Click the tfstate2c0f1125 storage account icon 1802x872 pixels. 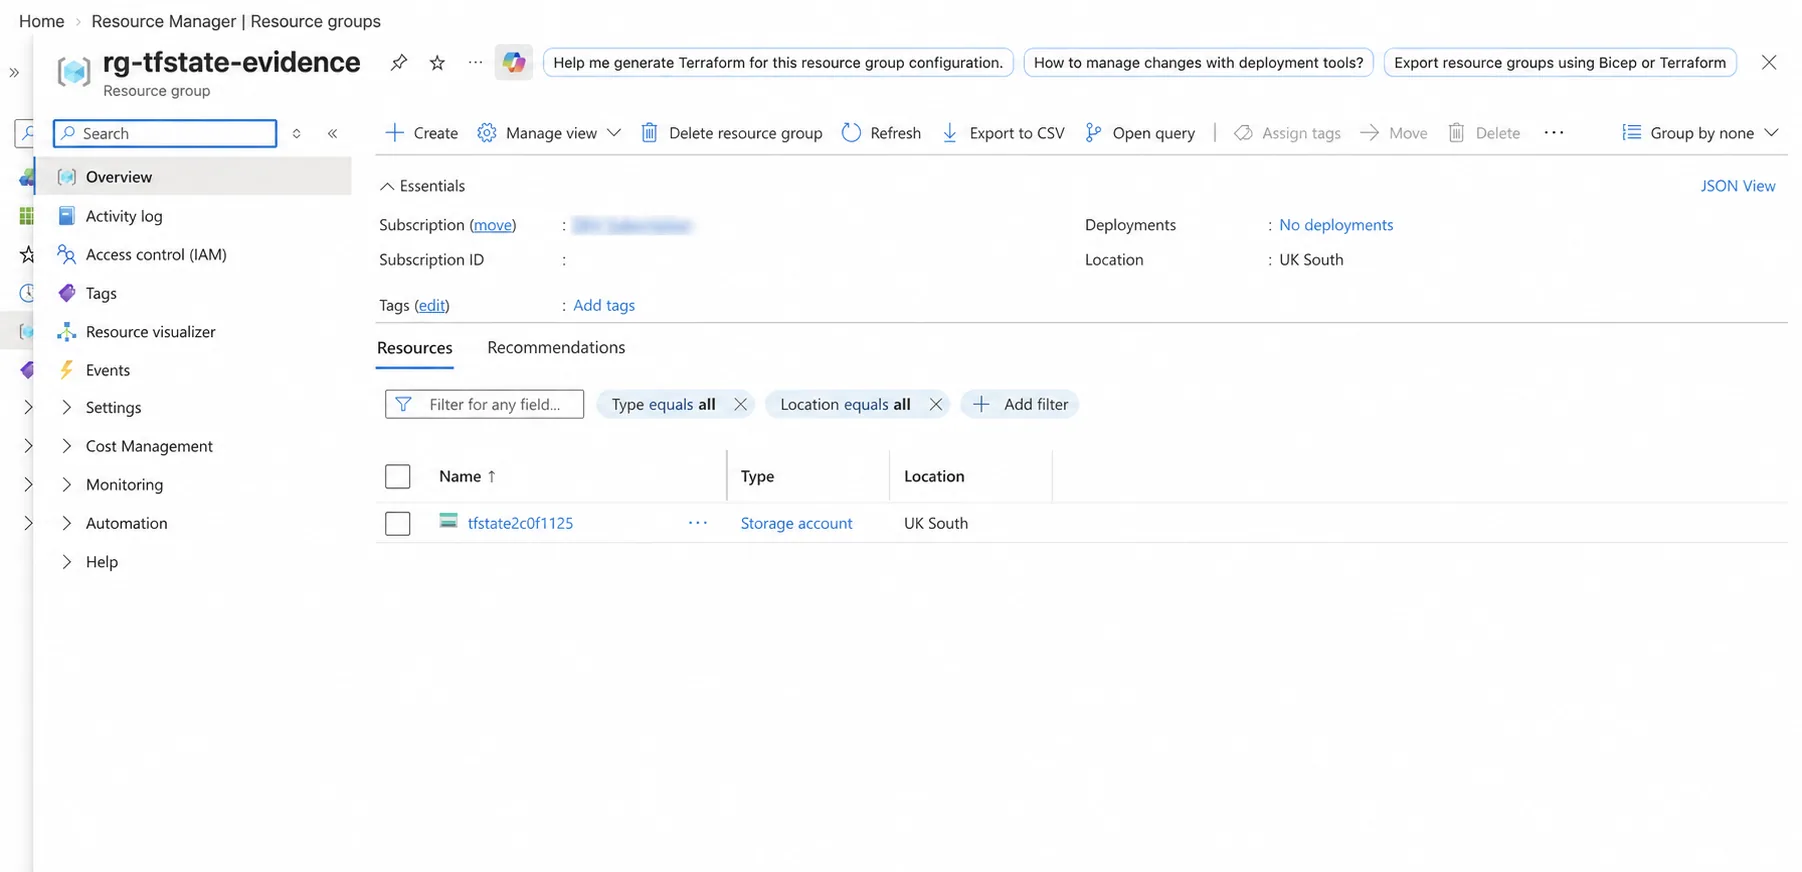449,521
